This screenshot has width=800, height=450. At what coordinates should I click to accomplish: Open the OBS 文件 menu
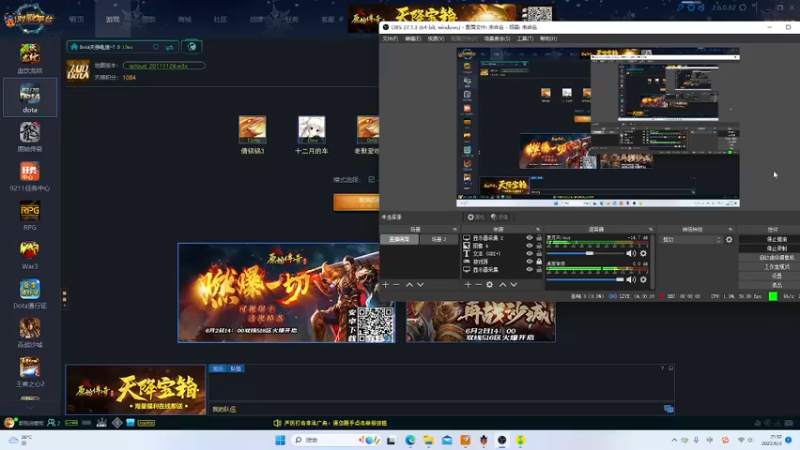(390, 38)
